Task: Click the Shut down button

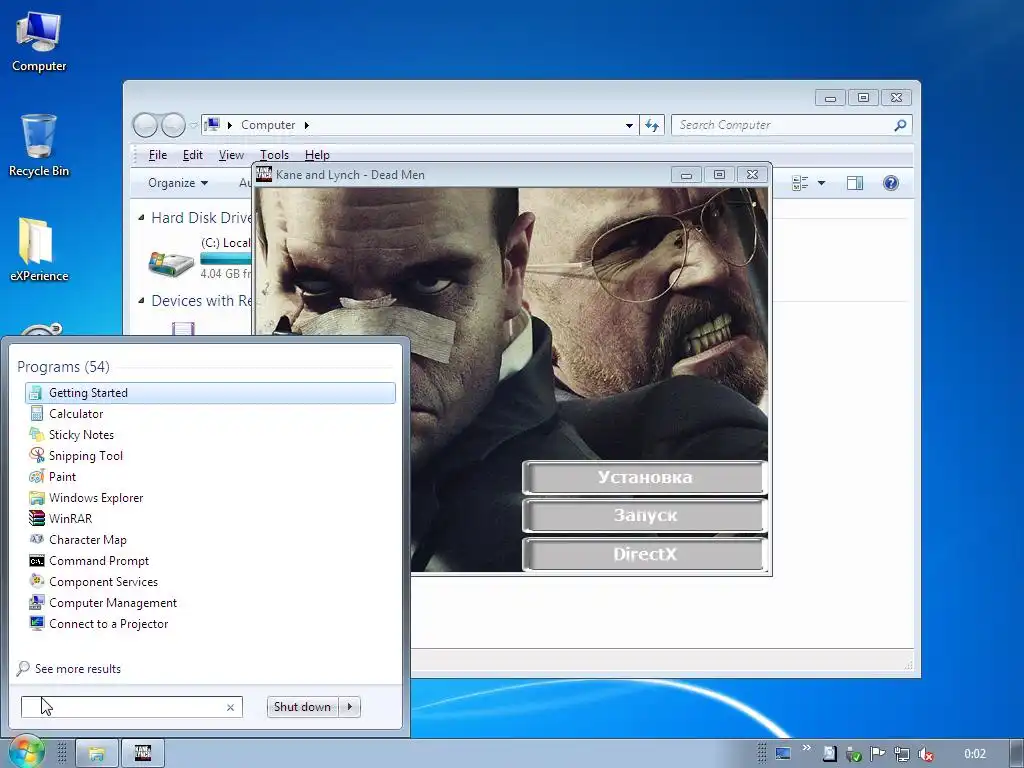Action: [x=303, y=707]
